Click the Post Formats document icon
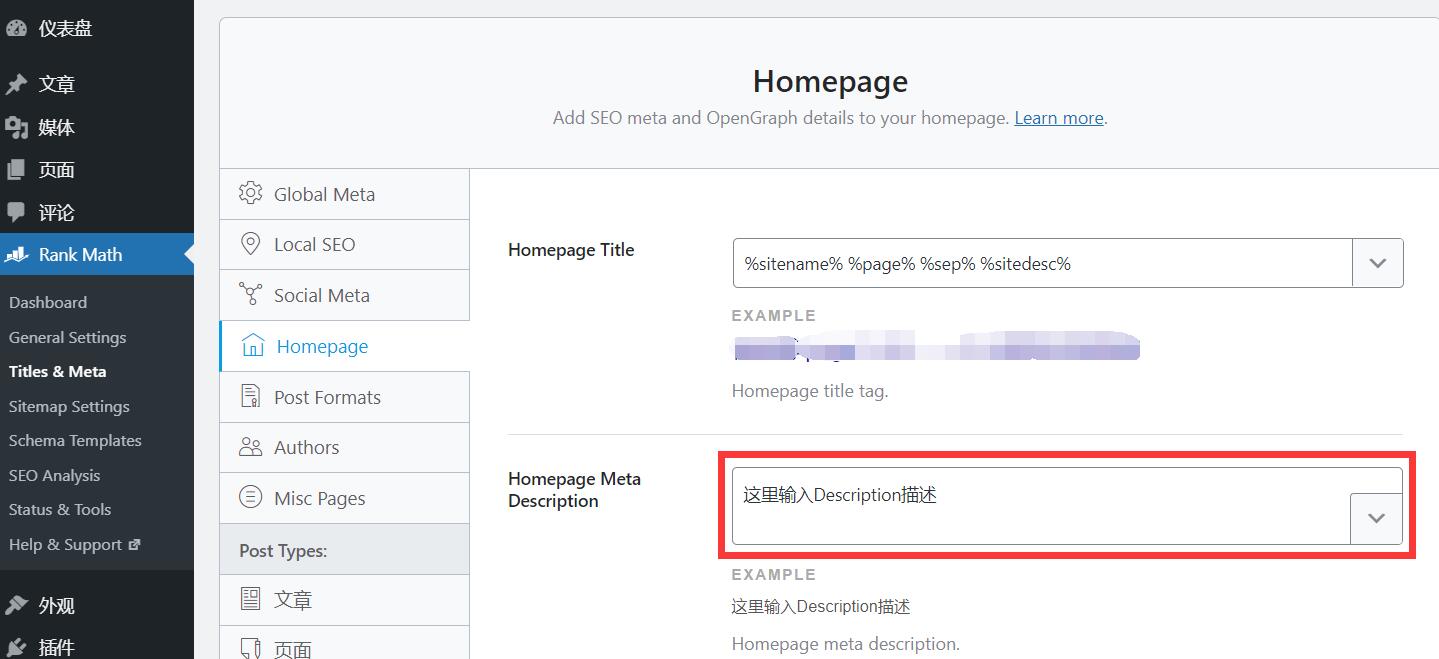Viewport: 1439px width, 659px height. point(250,397)
